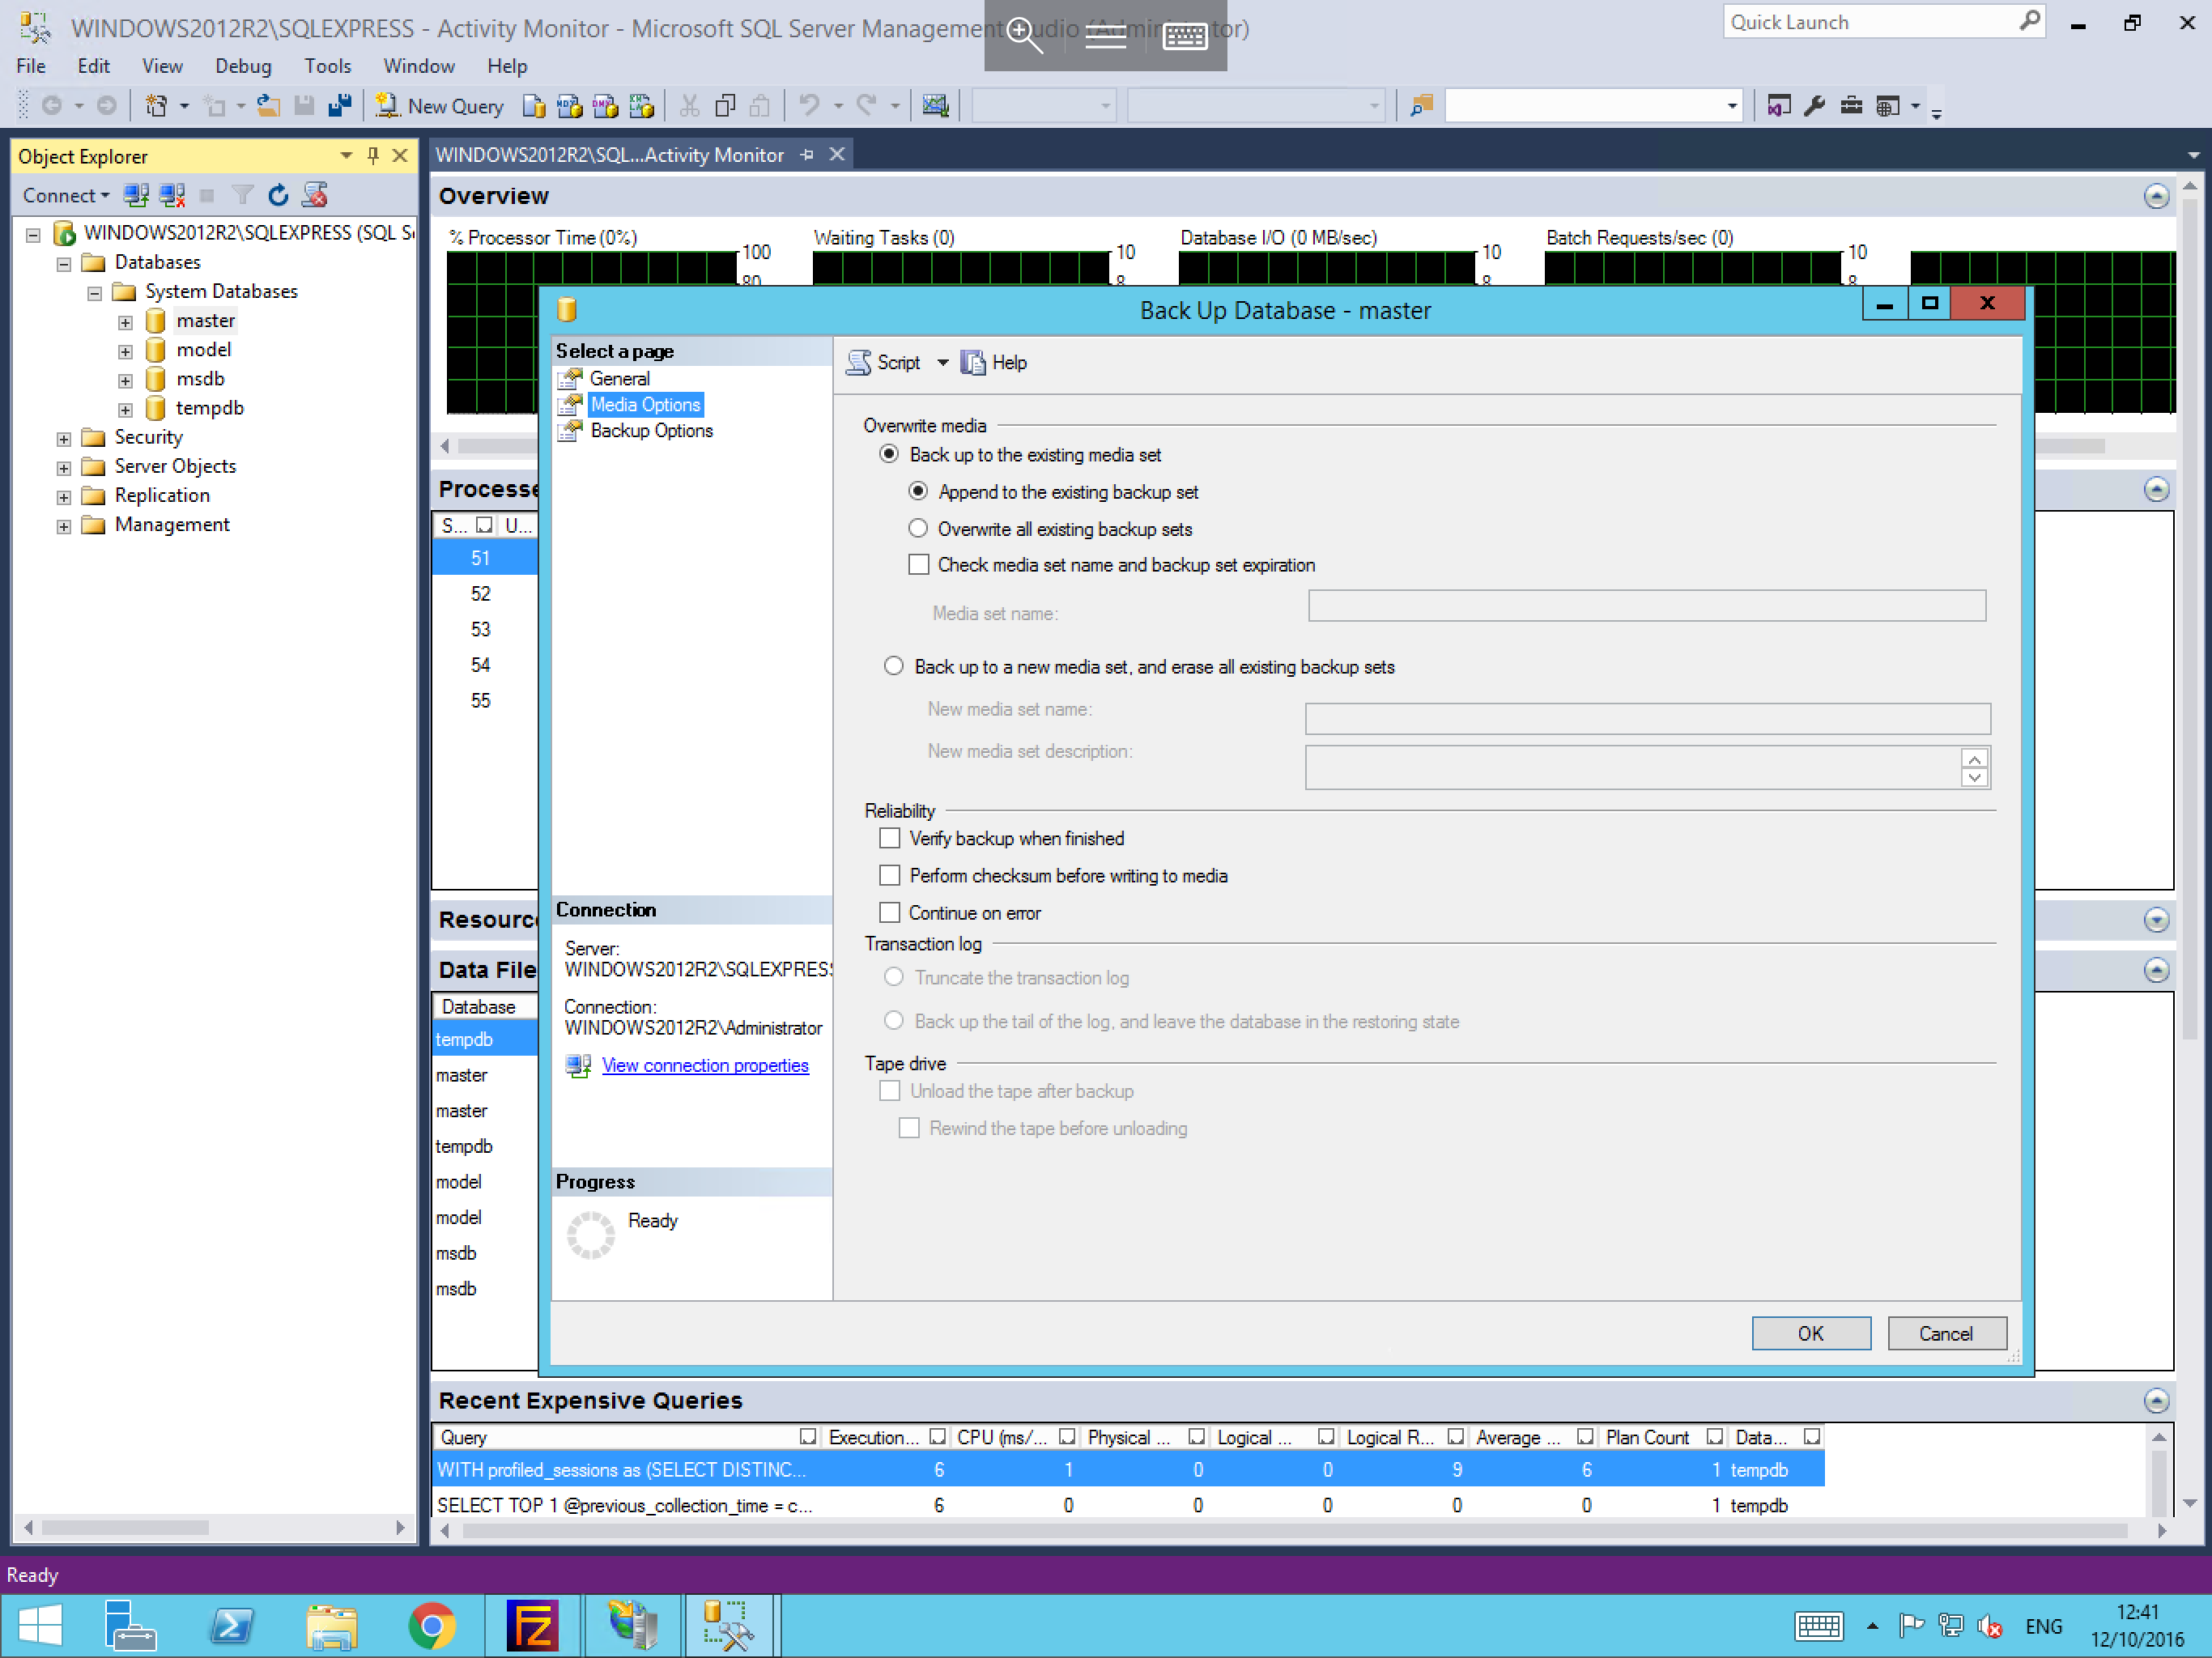
Task: Expand the model database node
Action: point(125,351)
